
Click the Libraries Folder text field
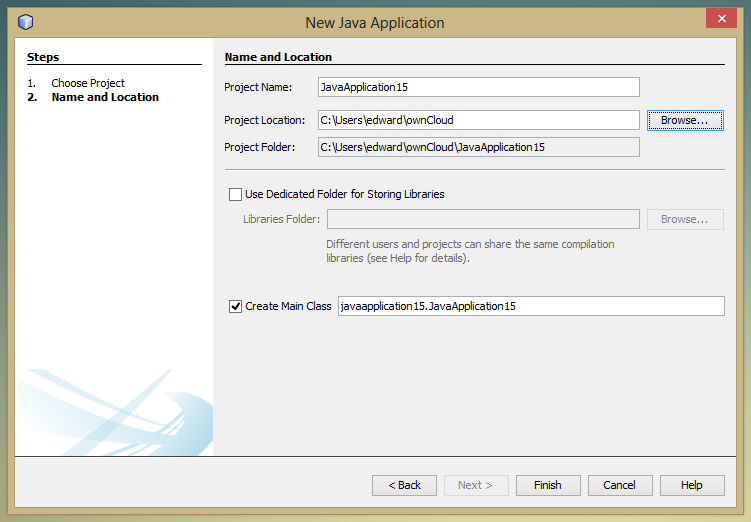click(483, 219)
